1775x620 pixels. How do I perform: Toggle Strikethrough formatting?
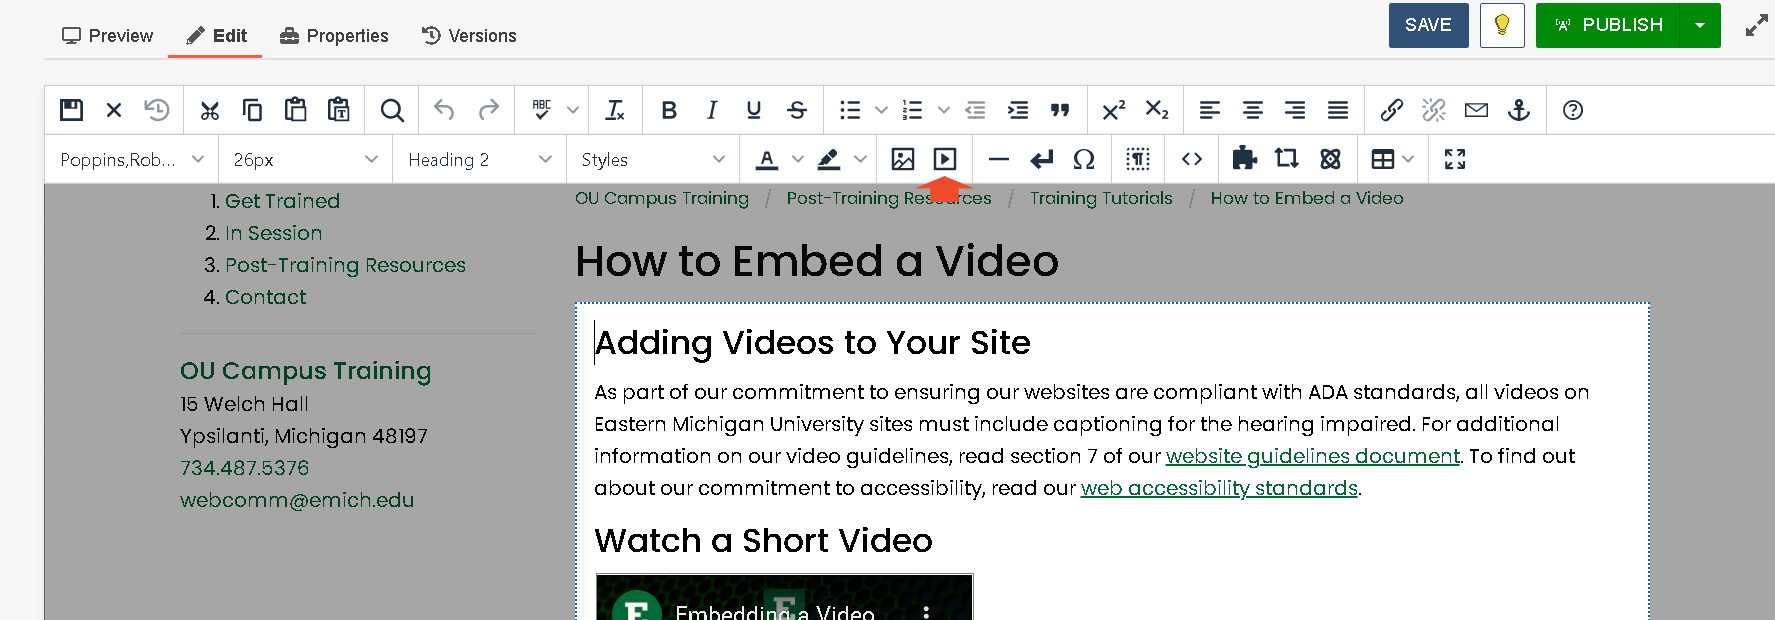797,110
